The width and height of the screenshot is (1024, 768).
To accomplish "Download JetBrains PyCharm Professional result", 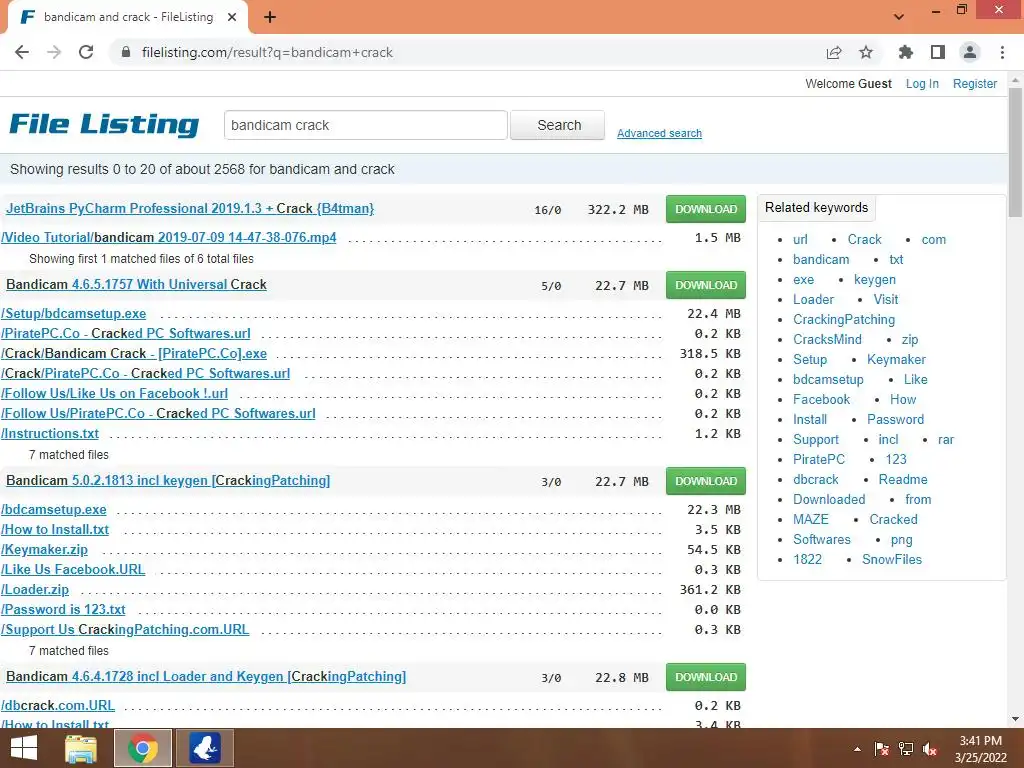I will [706, 209].
